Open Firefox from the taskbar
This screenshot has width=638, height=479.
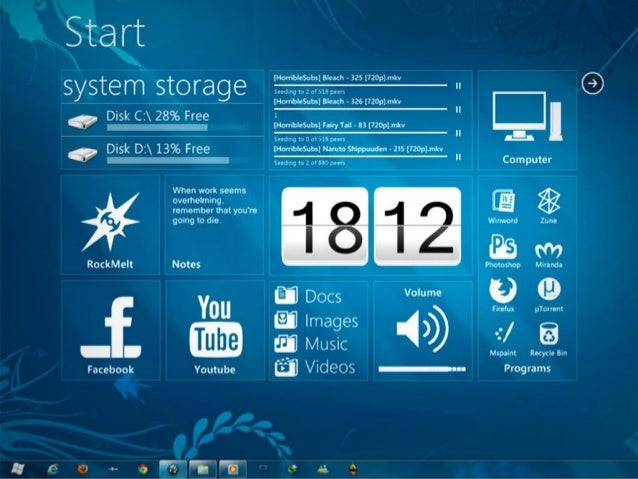tap(83, 469)
